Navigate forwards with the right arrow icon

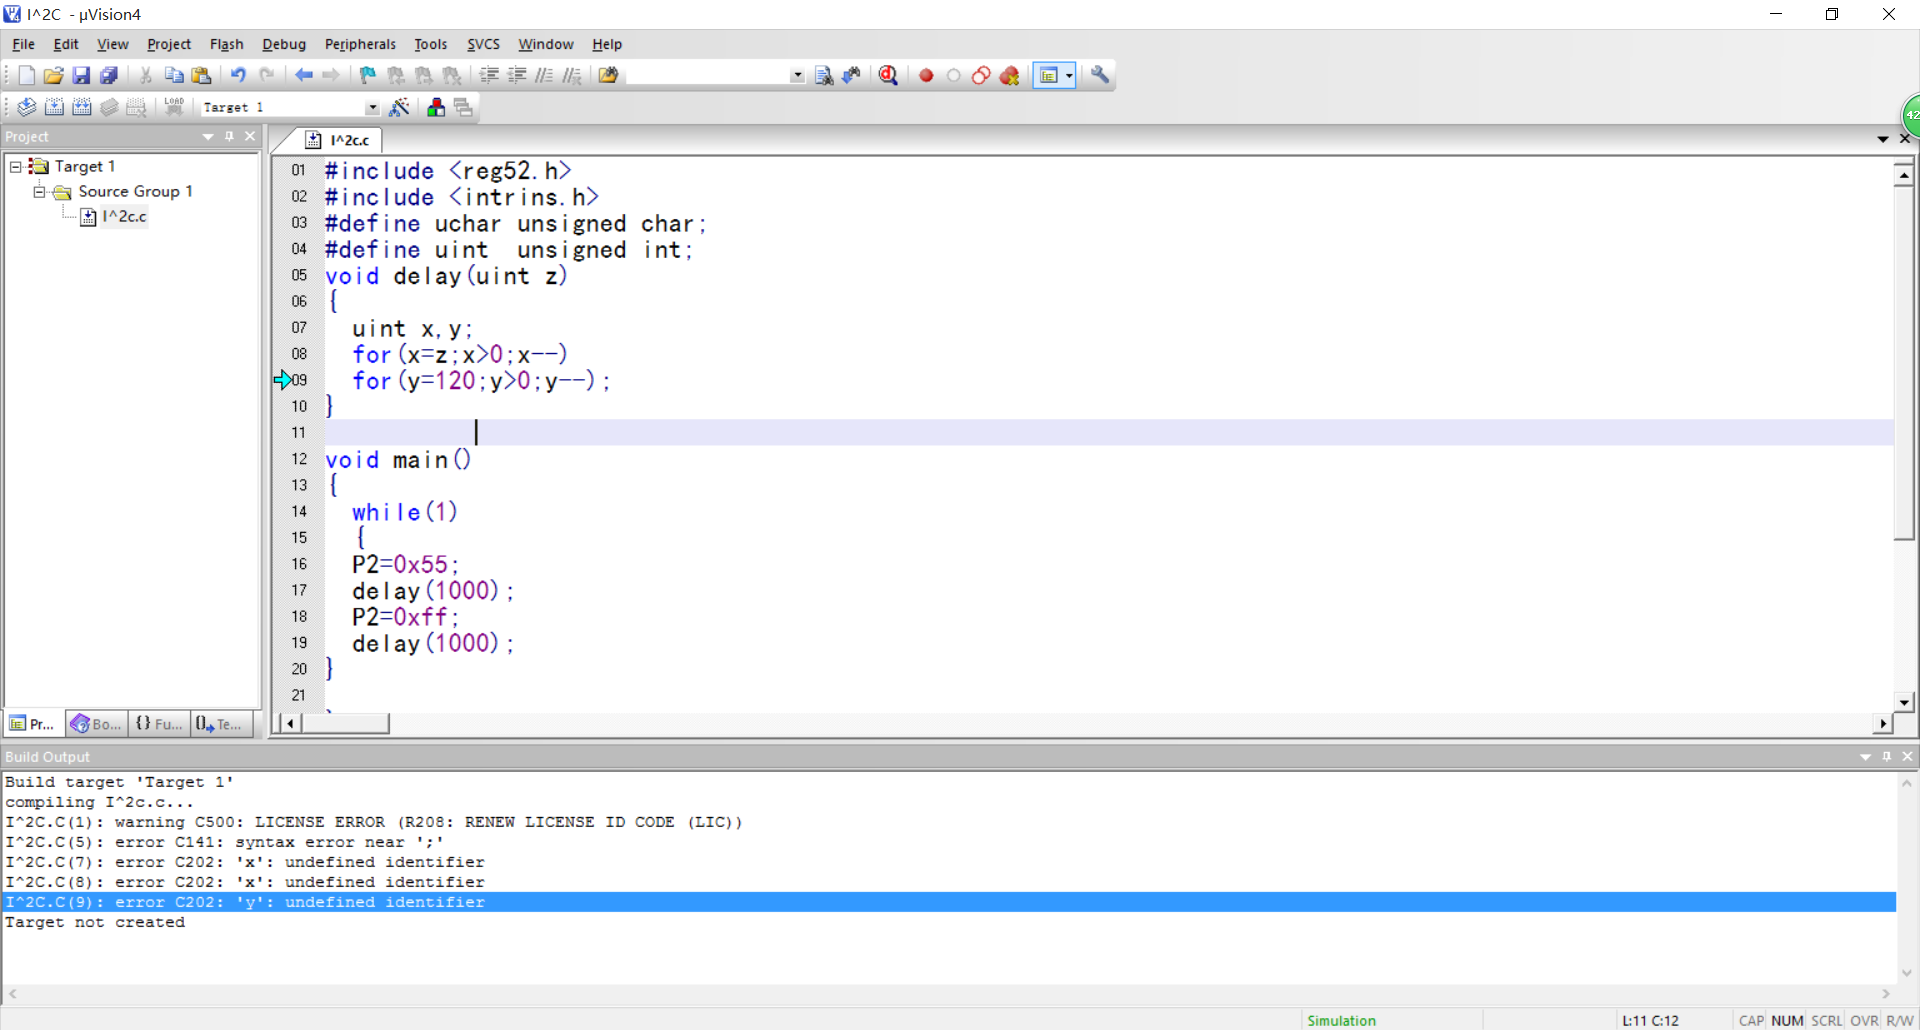coord(331,75)
